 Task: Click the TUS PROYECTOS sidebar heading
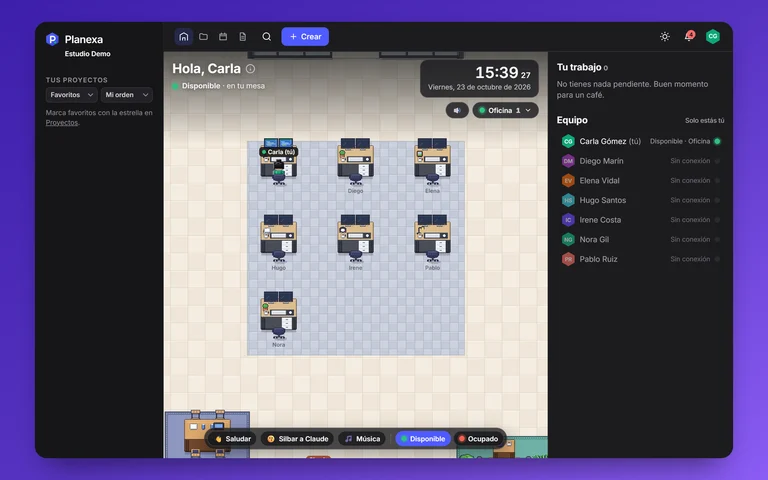76,80
